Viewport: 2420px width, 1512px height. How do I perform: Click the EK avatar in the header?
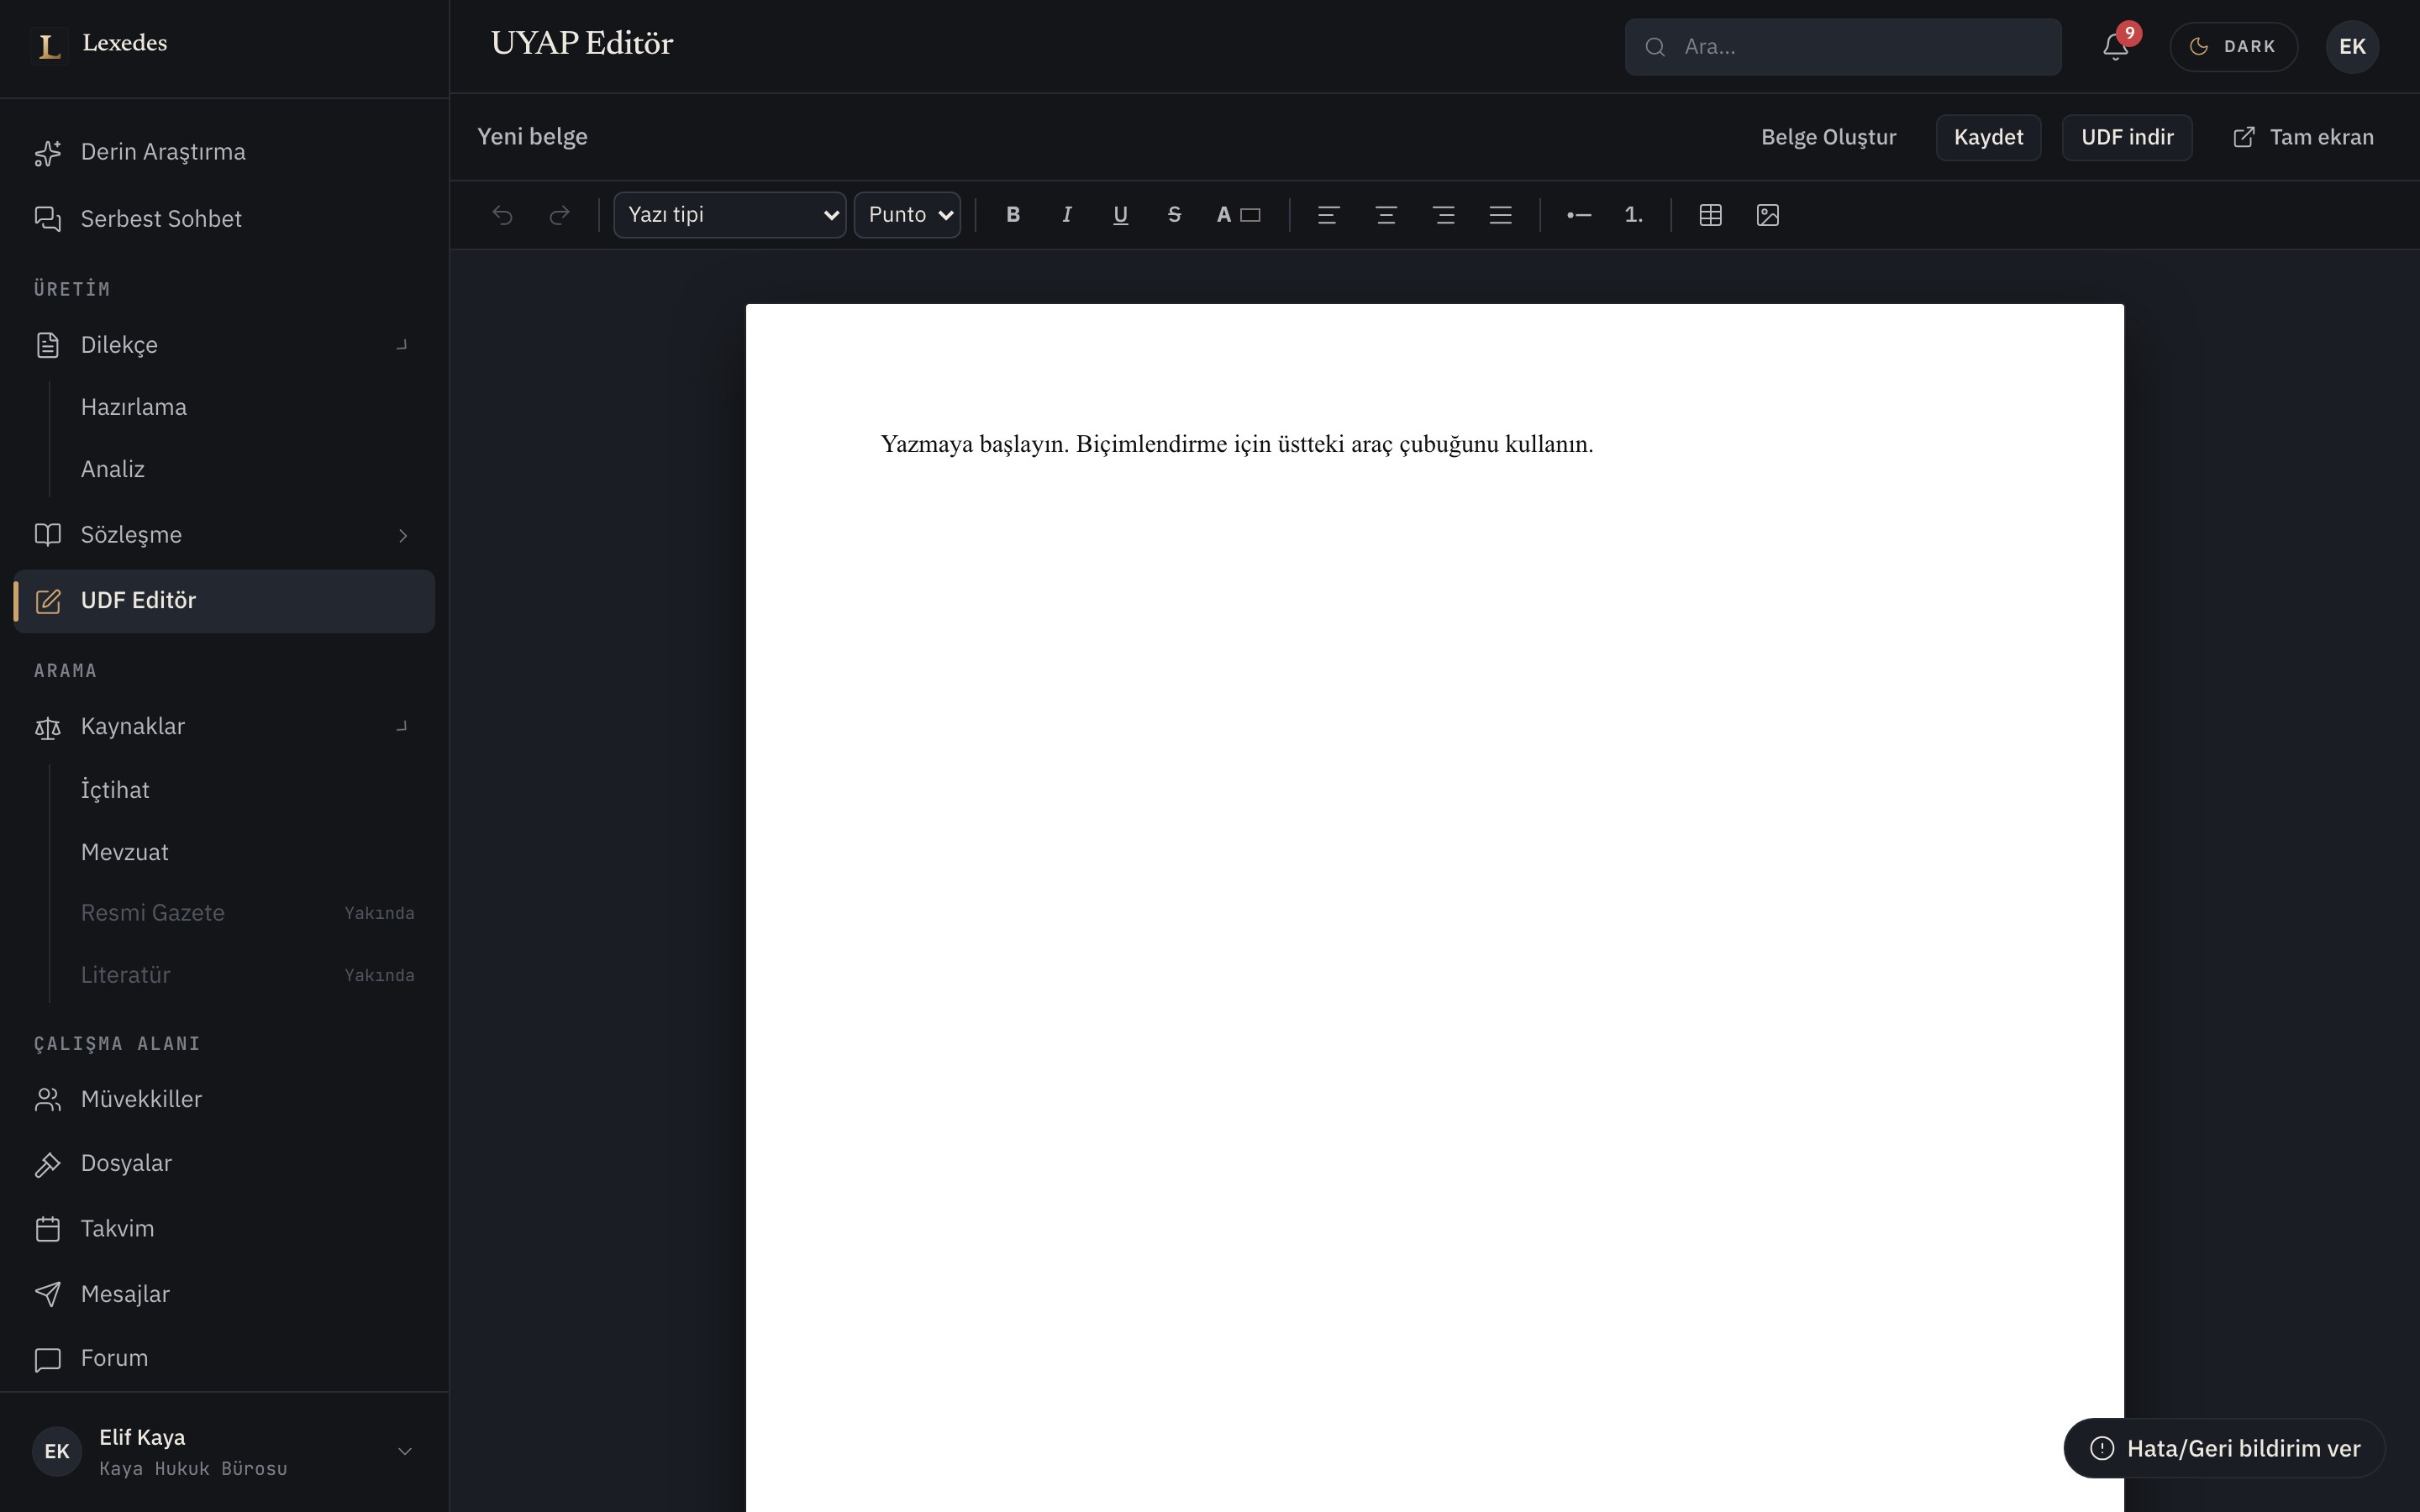pyautogui.click(x=2352, y=47)
